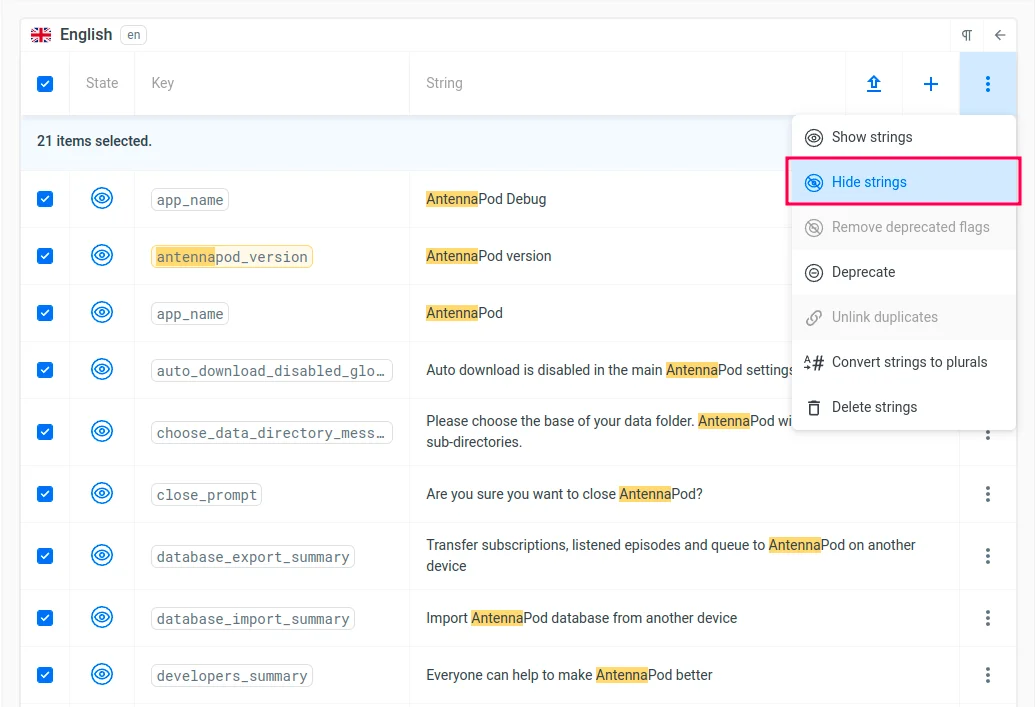Image resolution: width=1035 pixels, height=707 pixels.
Task: Open three-dot menu for database_import_summary row
Action: (x=988, y=618)
